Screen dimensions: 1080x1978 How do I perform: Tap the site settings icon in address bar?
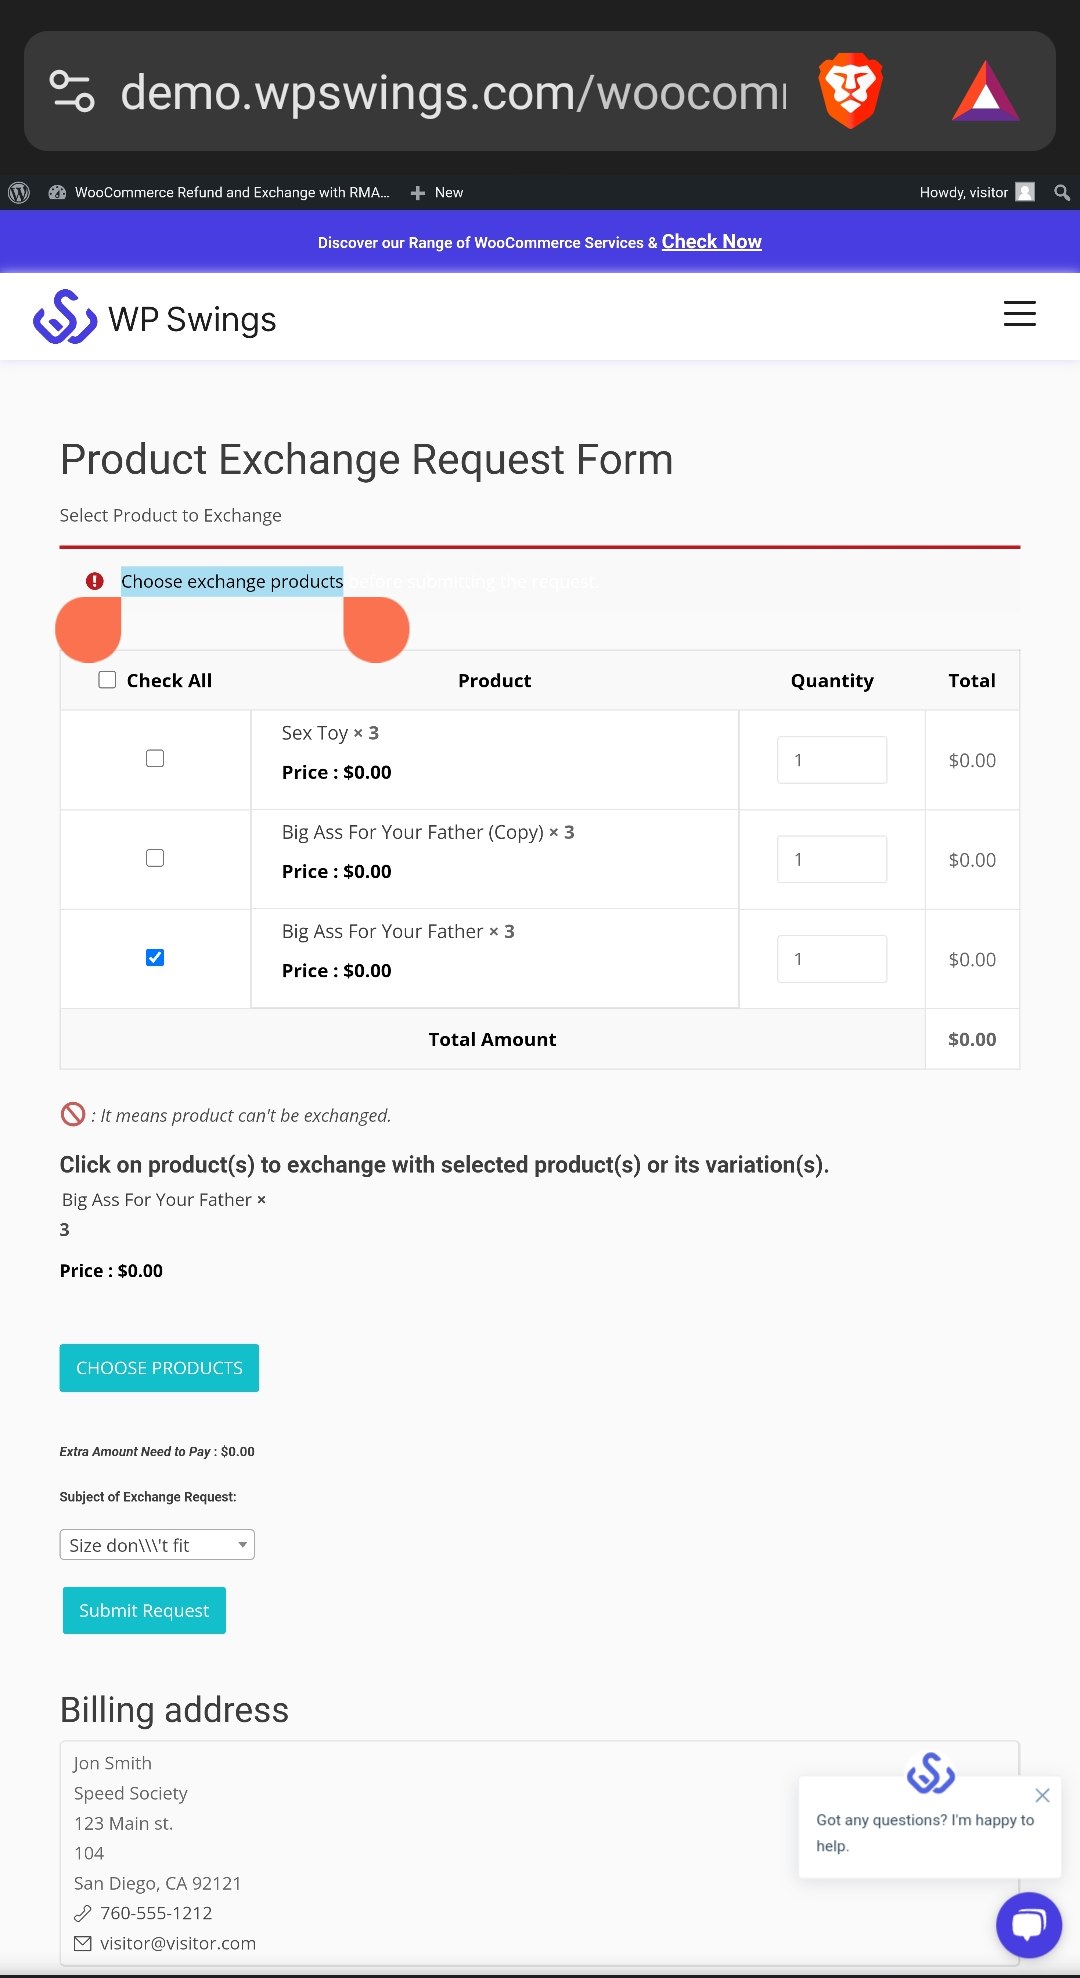72,91
